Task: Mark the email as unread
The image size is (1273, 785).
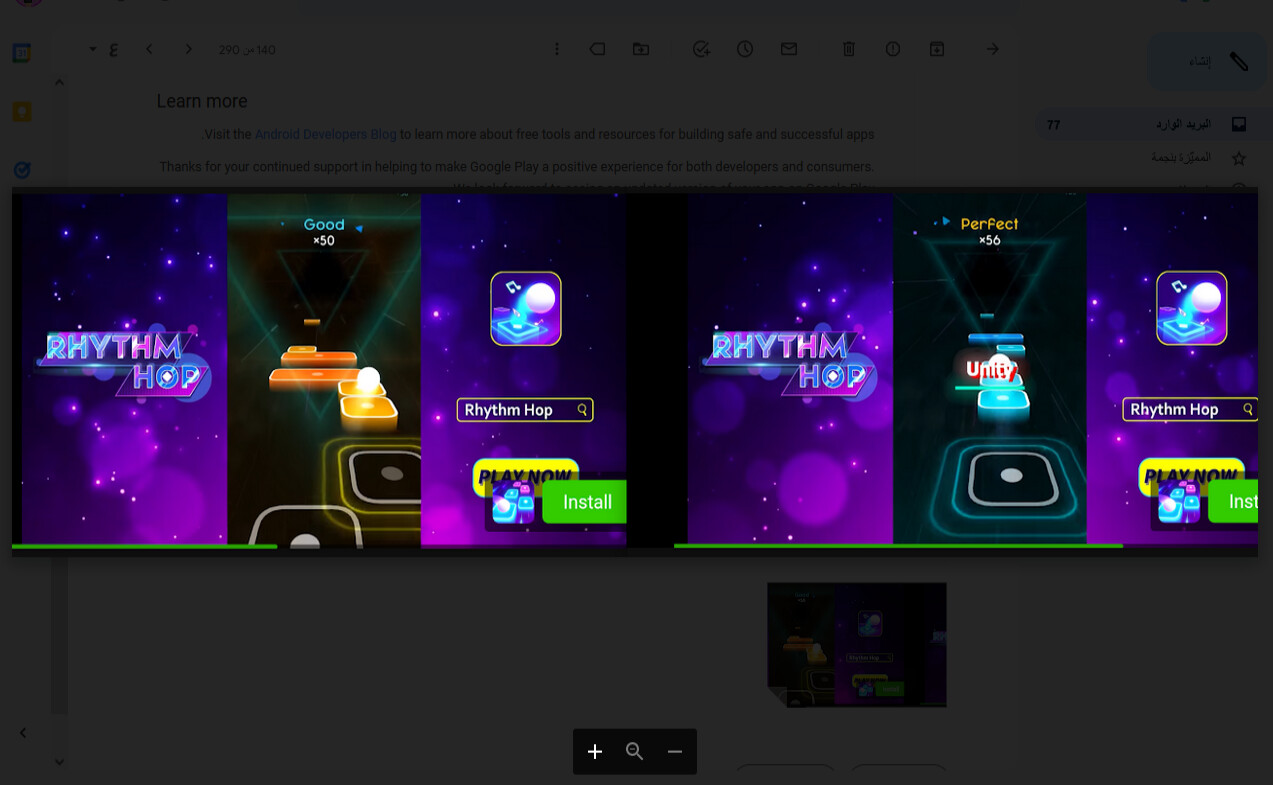Action: (789, 49)
